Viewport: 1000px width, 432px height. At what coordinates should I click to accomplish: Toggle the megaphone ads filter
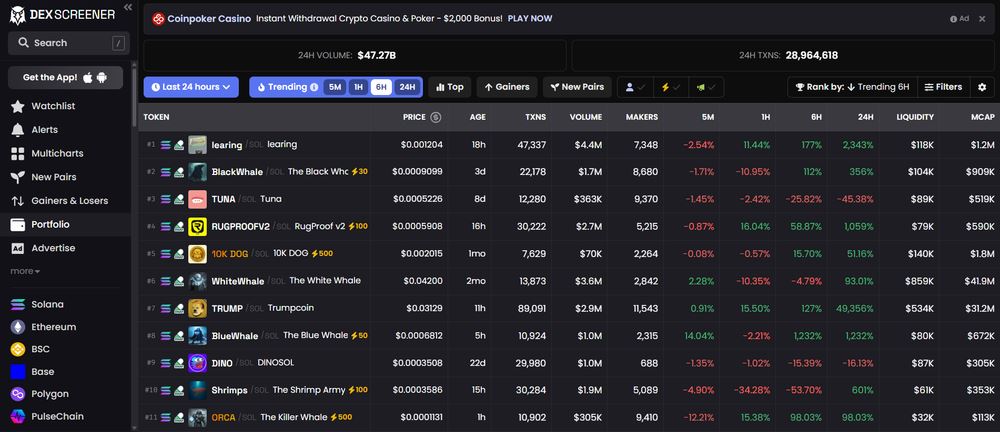706,87
